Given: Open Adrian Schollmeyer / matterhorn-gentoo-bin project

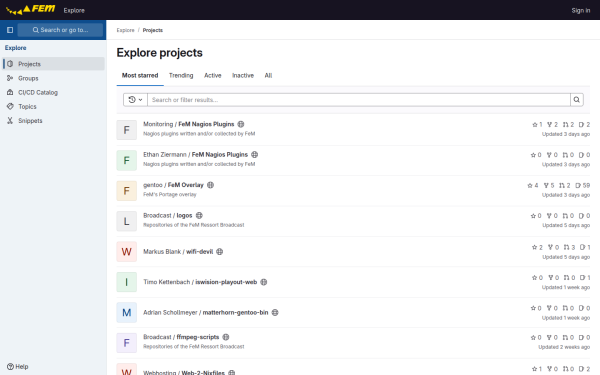Looking at the screenshot, I should tap(206, 312).
